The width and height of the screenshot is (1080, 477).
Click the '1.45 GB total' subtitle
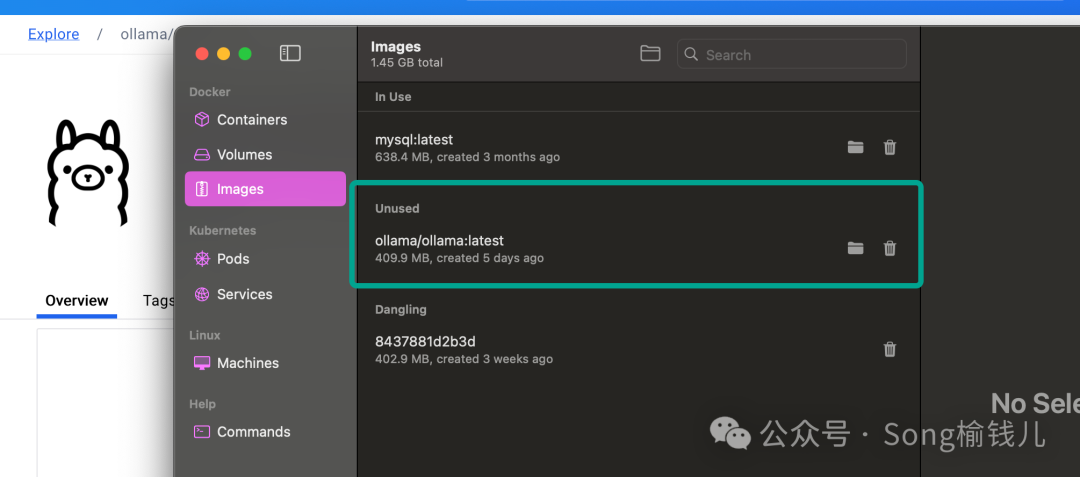coord(406,63)
